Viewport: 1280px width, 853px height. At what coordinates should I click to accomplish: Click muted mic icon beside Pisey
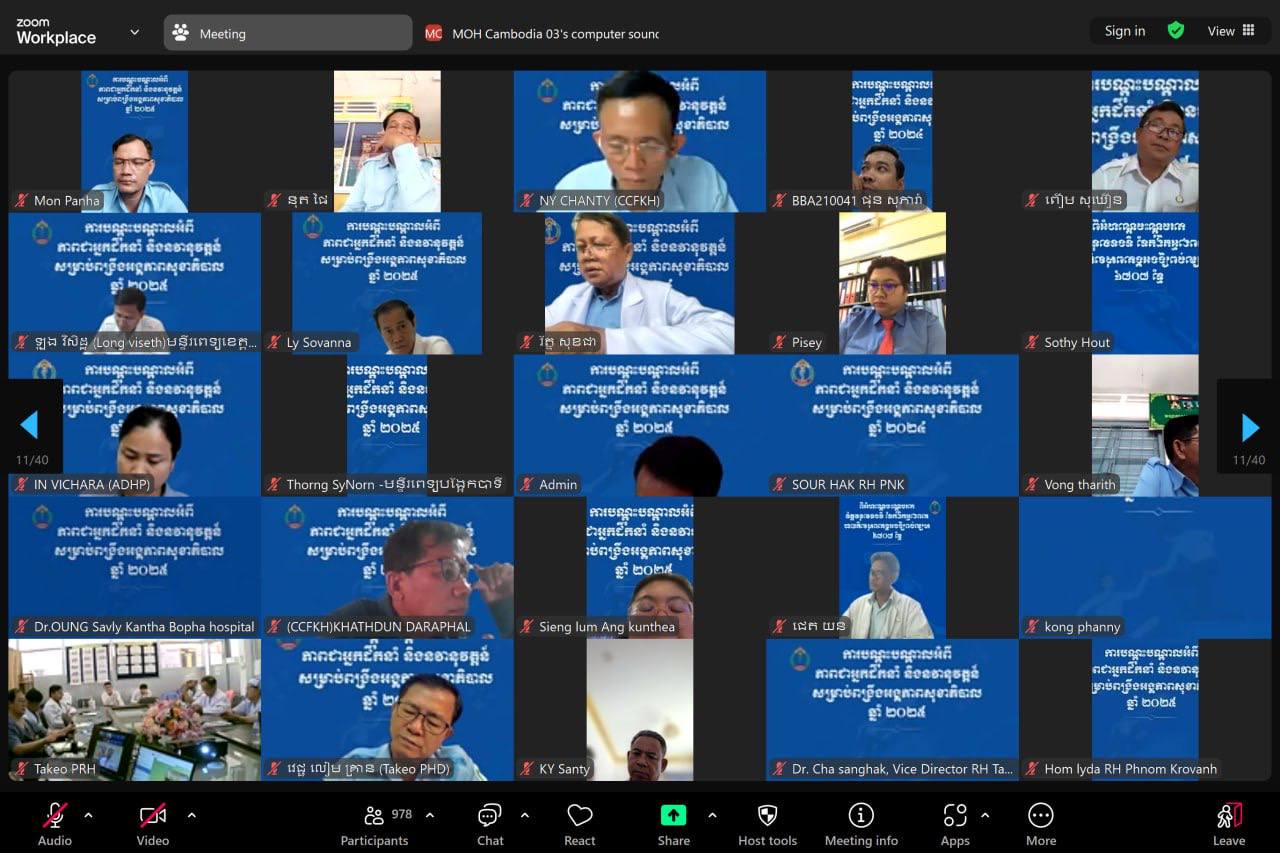point(779,342)
